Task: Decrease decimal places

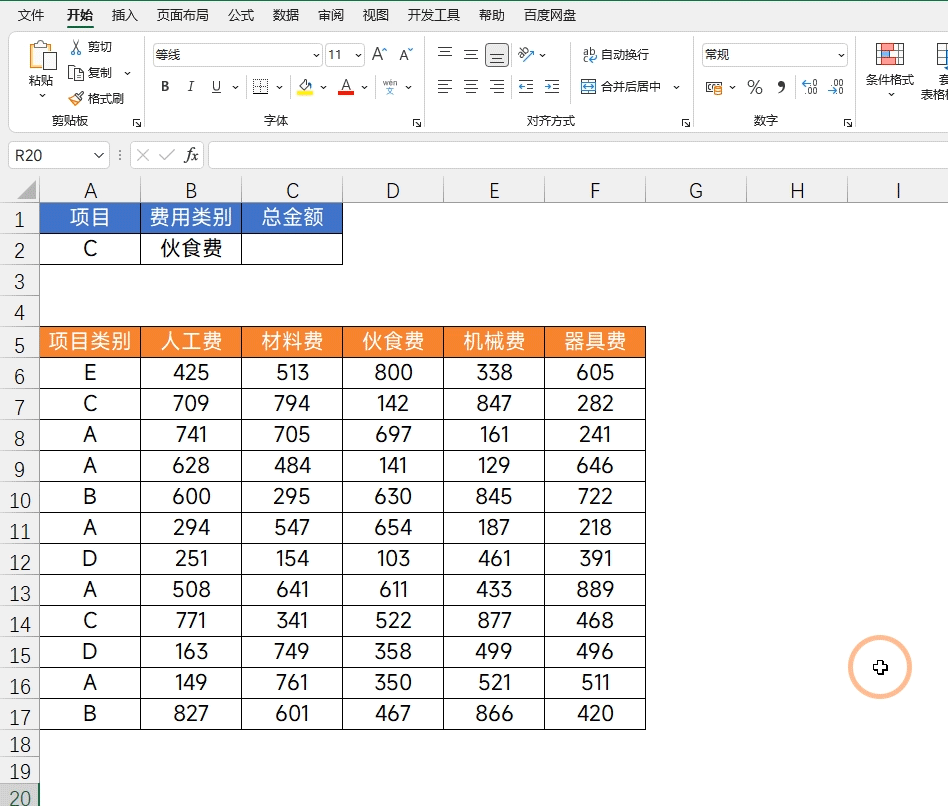Action: click(x=836, y=87)
